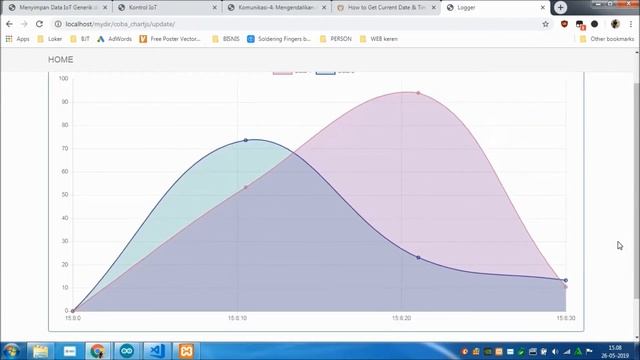Click the volume speaker icon in system tray
The height and width of the screenshot is (360, 640).
[555, 351]
